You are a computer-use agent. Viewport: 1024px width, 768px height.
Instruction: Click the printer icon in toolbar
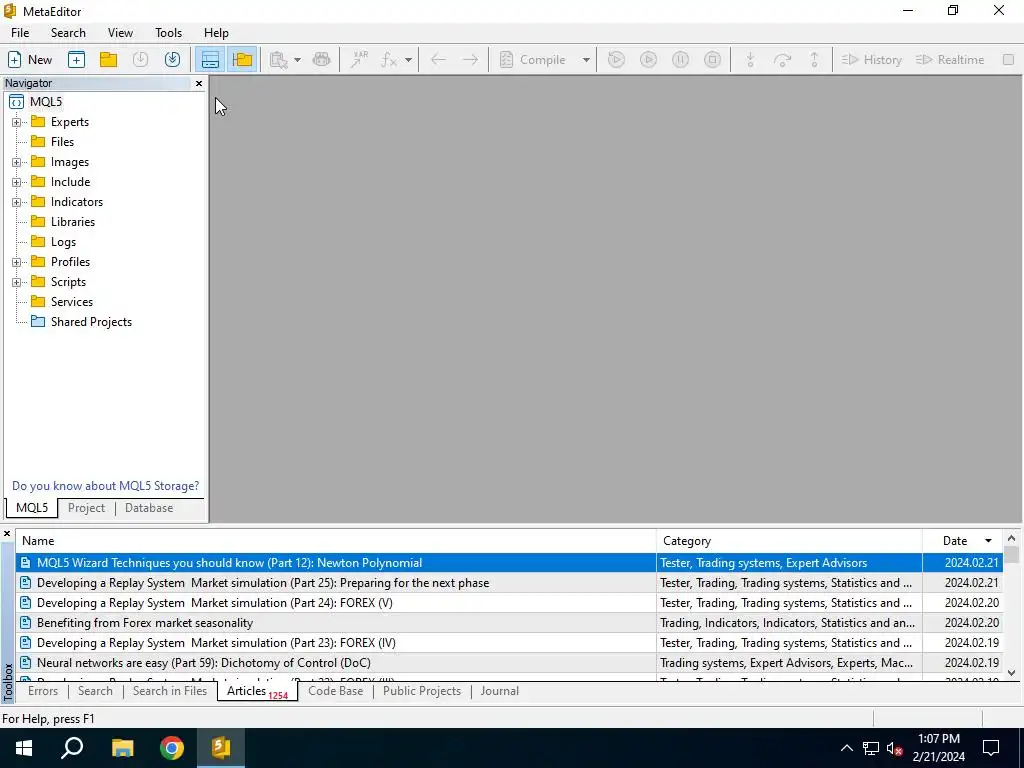[321, 59]
